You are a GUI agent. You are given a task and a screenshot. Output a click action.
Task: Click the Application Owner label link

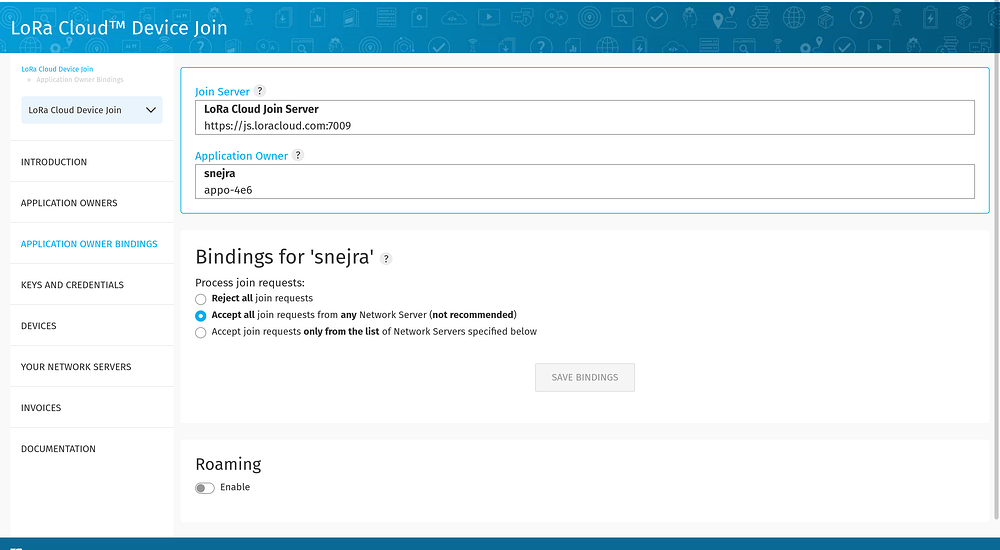[241, 156]
